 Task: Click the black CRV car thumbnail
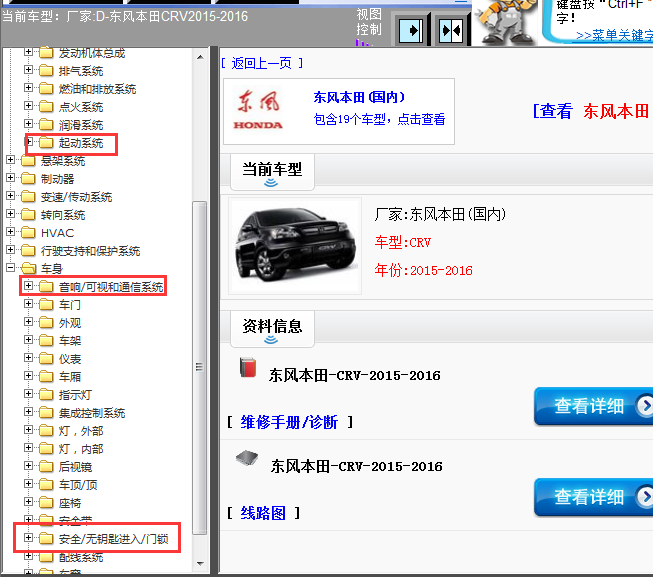[295, 246]
